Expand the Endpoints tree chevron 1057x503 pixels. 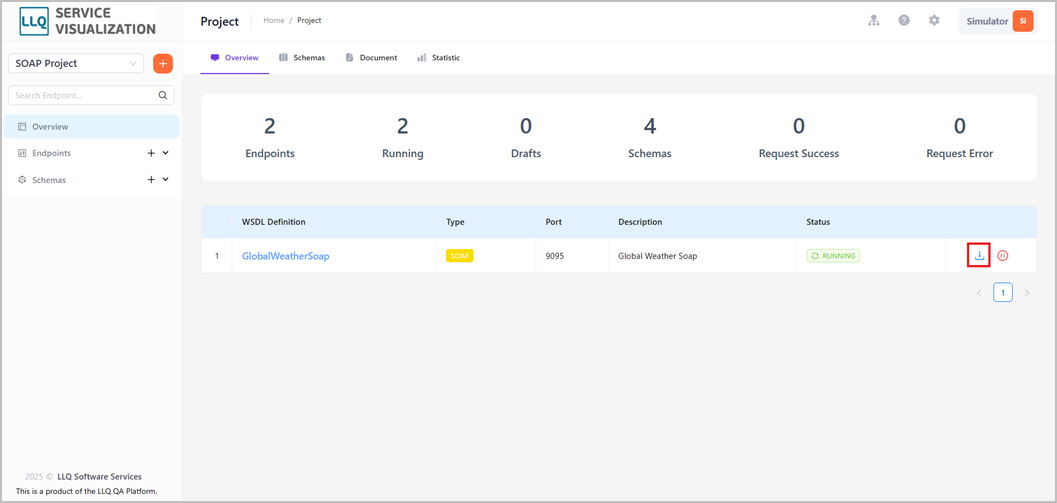tap(166, 153)
